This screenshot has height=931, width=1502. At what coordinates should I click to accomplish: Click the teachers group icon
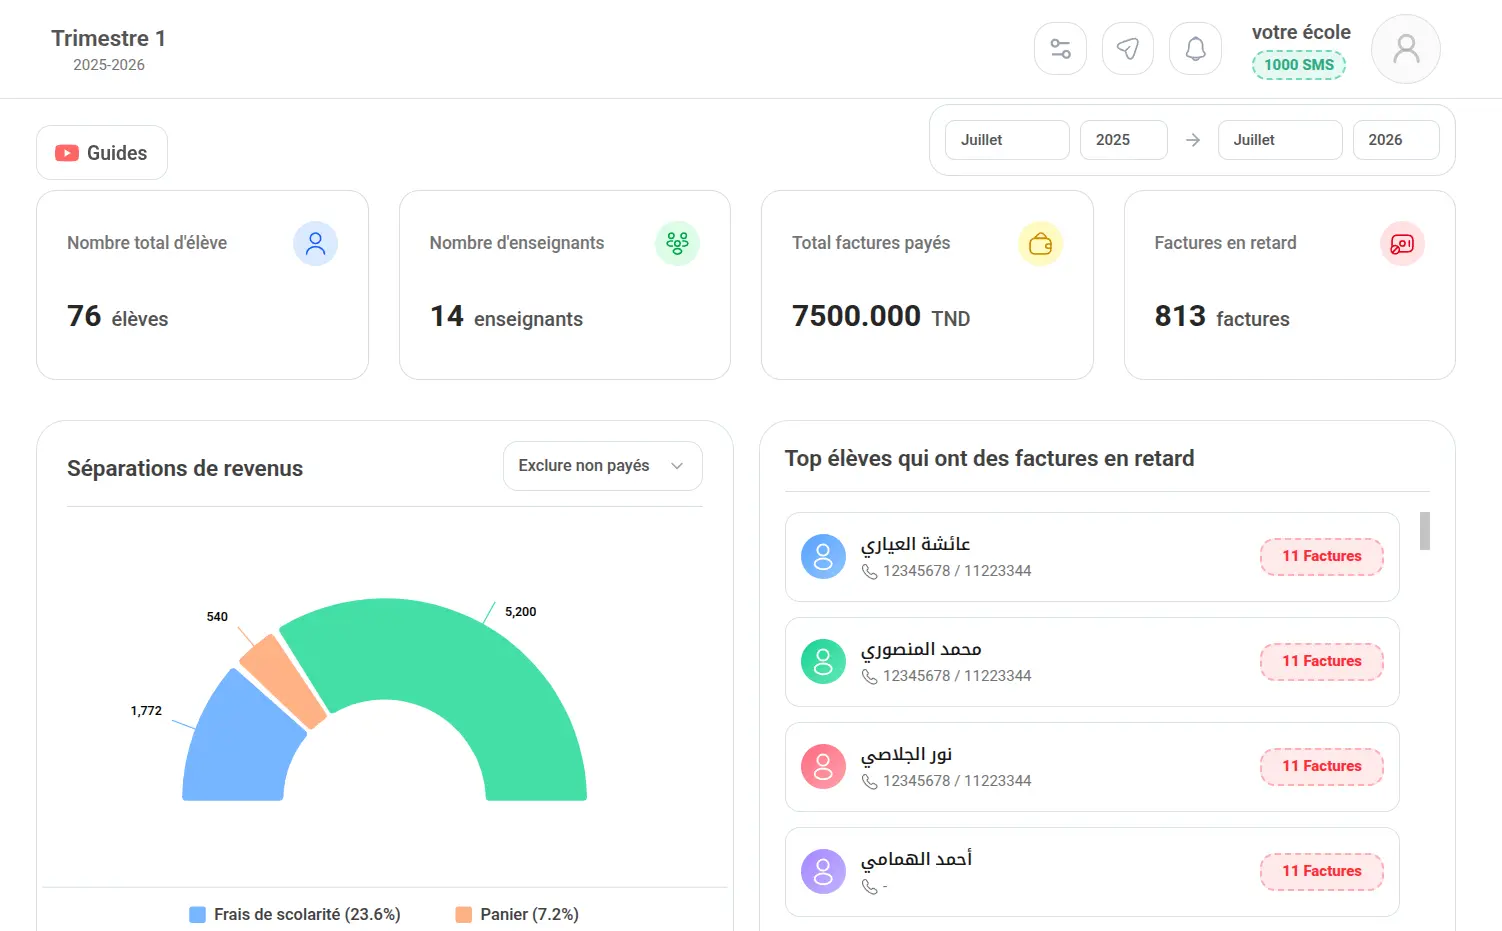(x=677, y=243)
